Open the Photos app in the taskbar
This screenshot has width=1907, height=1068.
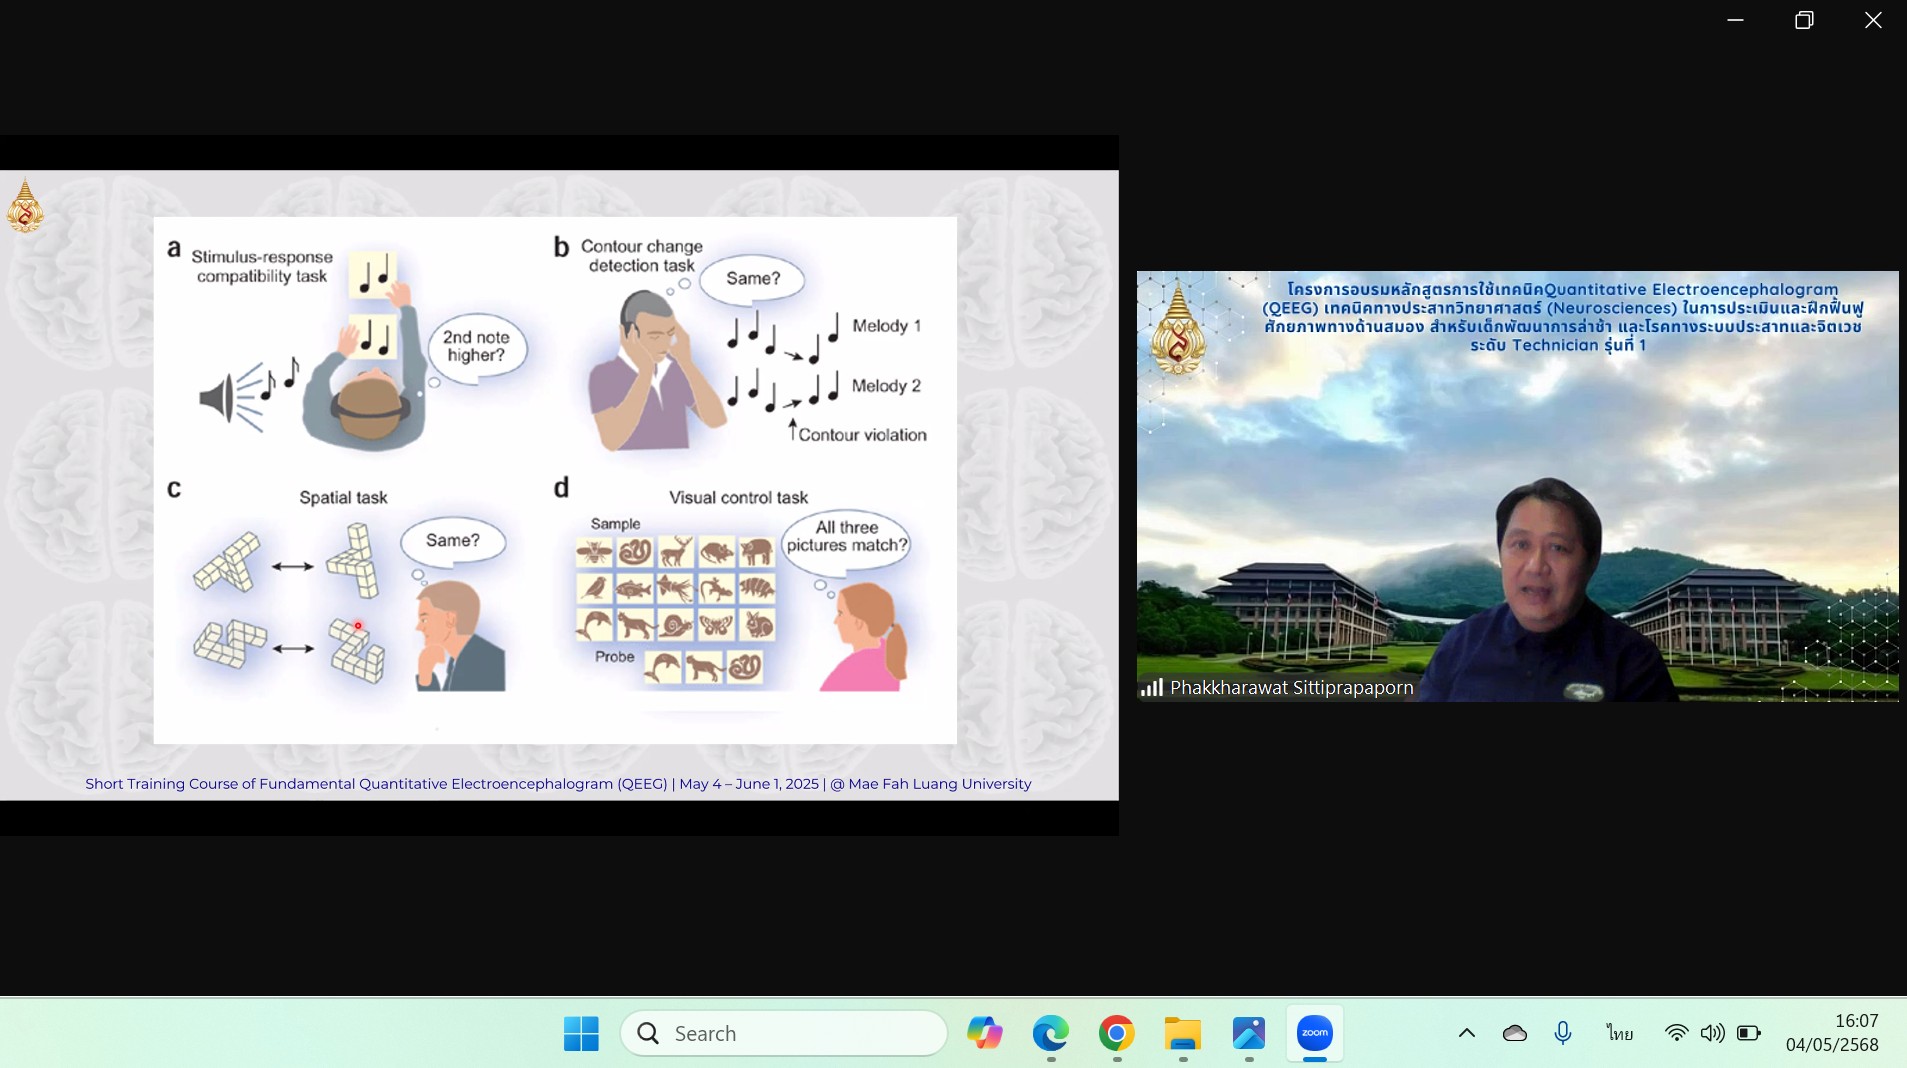(x=1248, y=1033)
